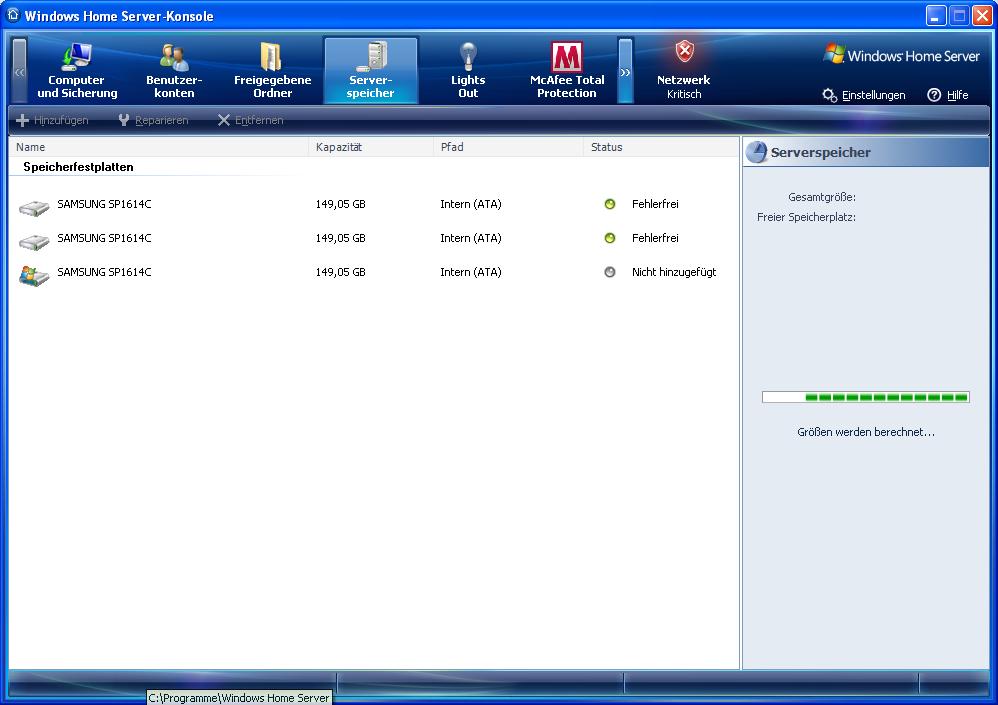Screen dimensions: 998x705
Task: Click the Gesamtgröße label
Action: (822, 197)
